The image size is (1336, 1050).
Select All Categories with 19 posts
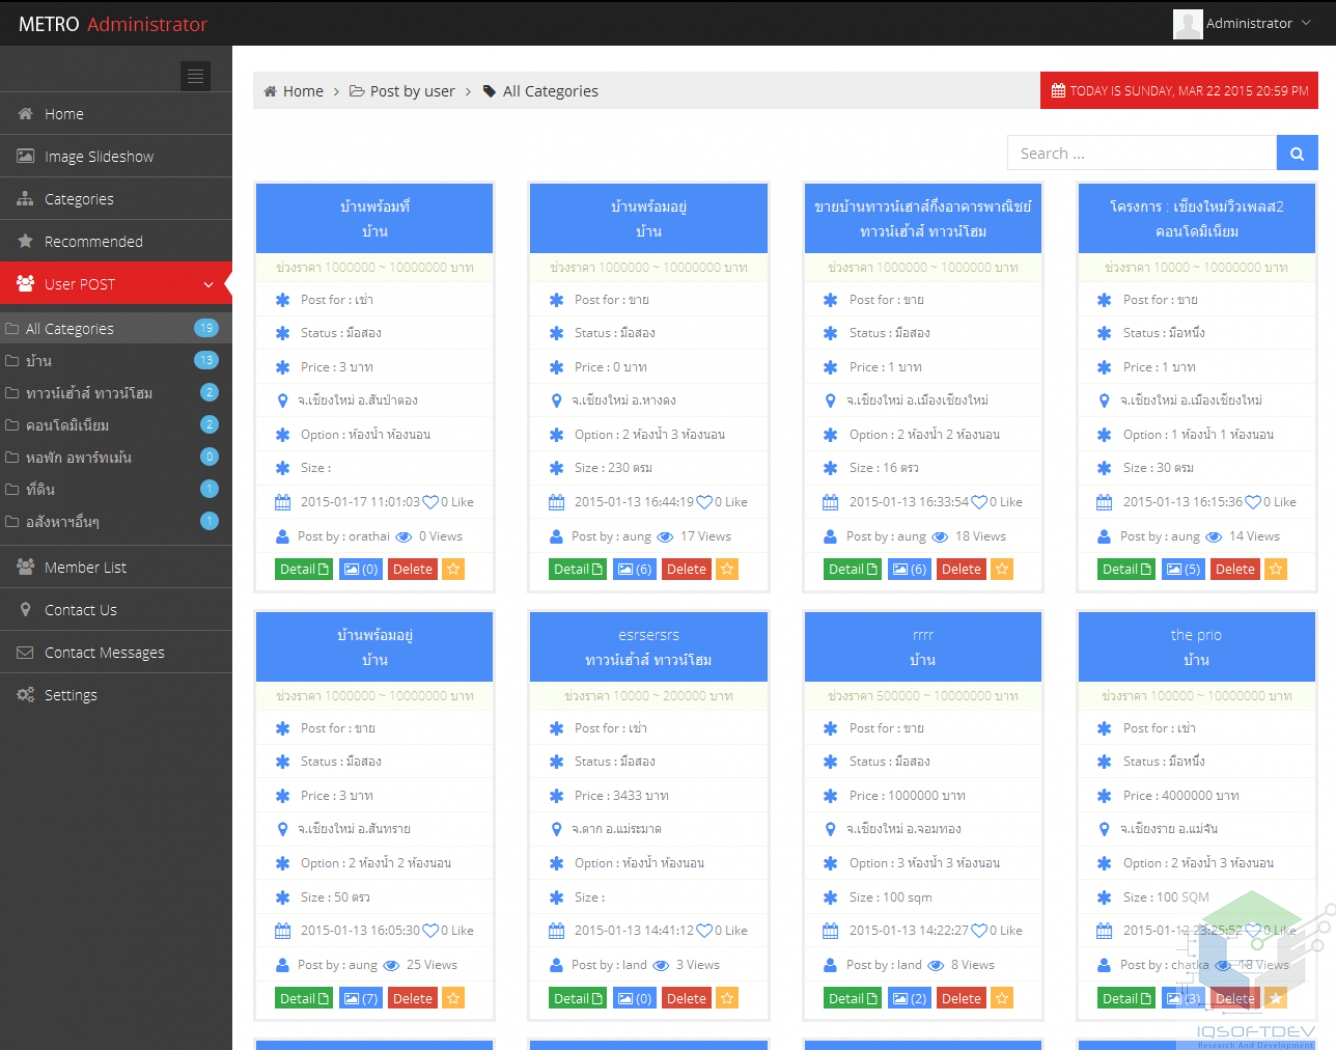coord(116,328)
